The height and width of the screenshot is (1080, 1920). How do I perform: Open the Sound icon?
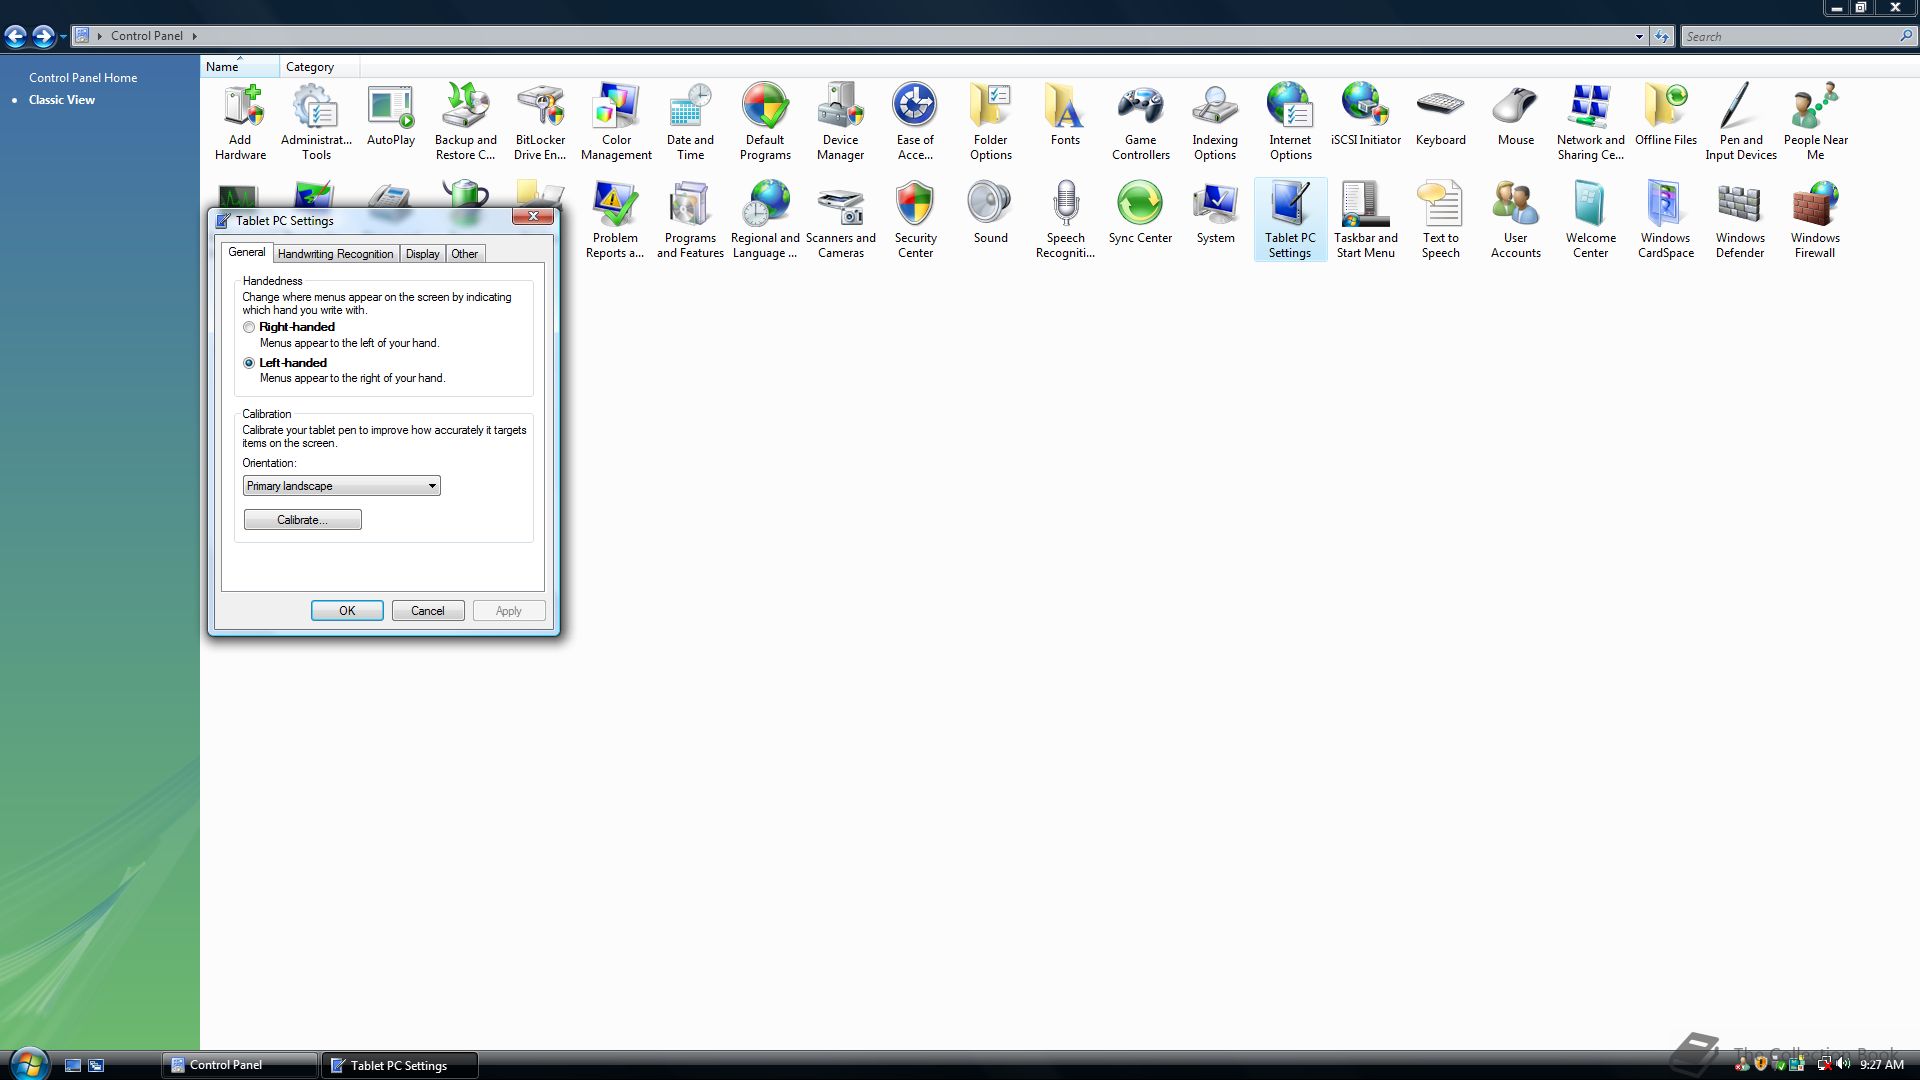click(x=991, y=212)
